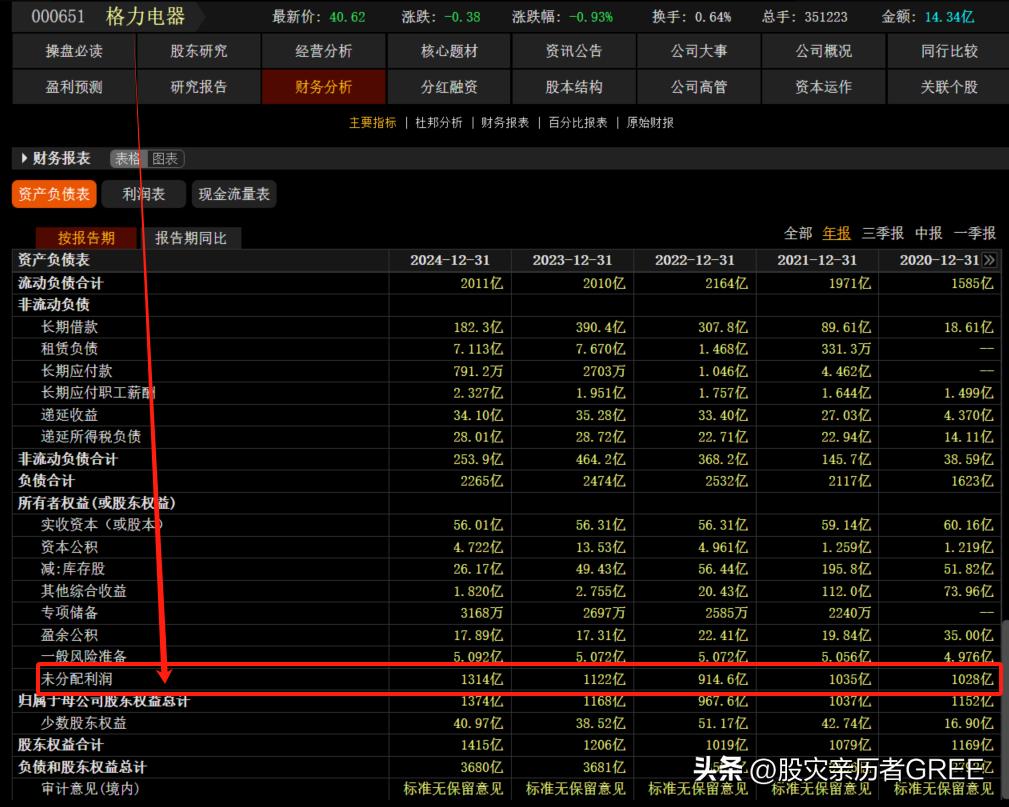Select the 资本公积 row label

(69, 547)
